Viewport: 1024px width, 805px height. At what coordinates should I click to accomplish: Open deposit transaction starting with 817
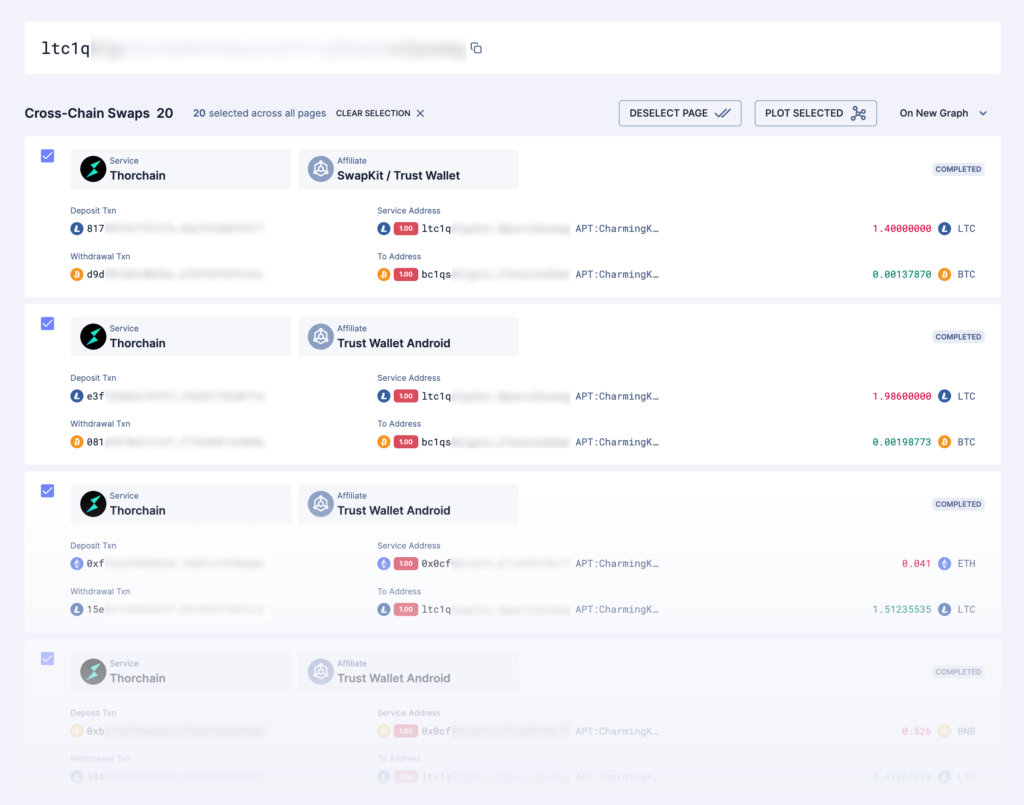pos(175,229)
